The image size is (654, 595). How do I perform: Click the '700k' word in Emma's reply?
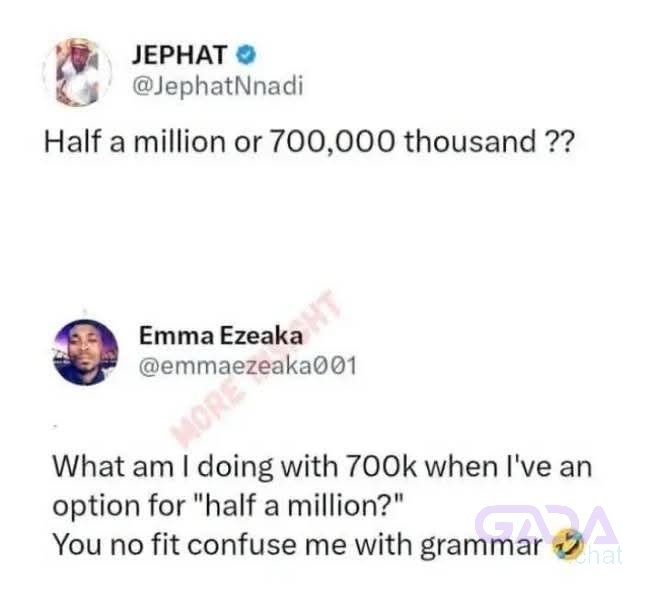(381, 466)
